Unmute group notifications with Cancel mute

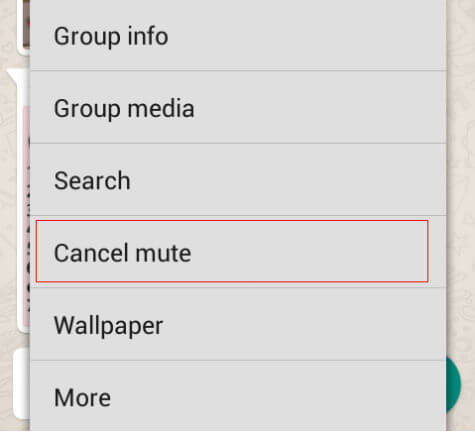click(x=232, y=251)
